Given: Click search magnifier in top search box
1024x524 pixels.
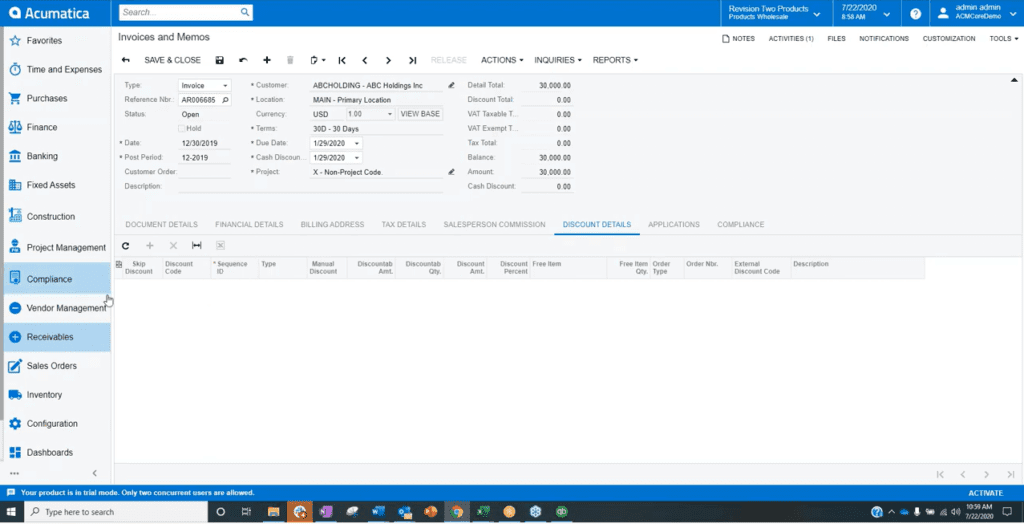Looking at the screenshot, I should point(245,12).
